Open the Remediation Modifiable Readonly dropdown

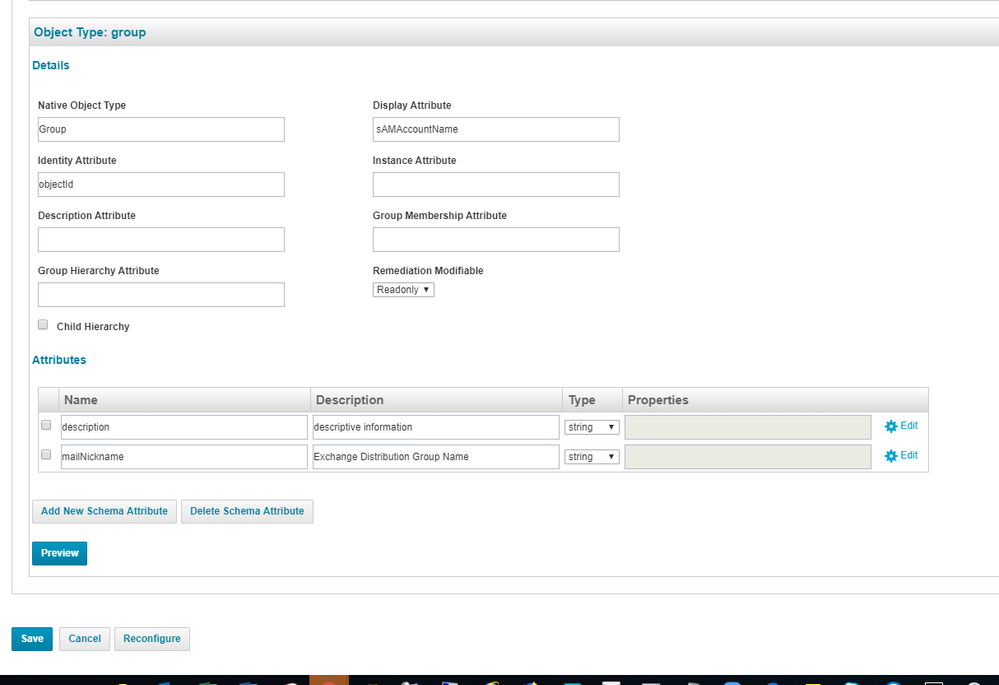point(403,290)
